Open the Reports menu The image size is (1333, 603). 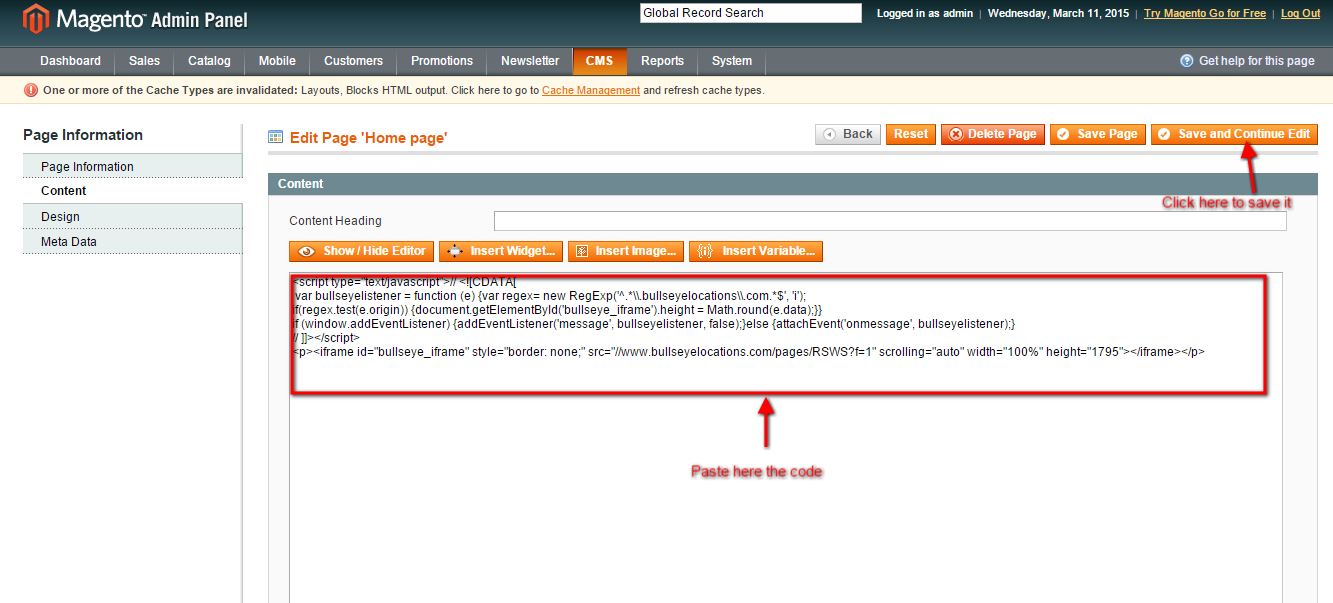click(x=663, y=61)
